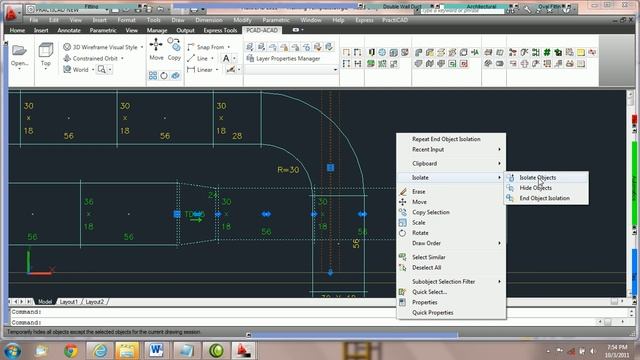Click Isolate Objects icon in submenu
The width and height of the screenshot is (640, 360).
511,178
